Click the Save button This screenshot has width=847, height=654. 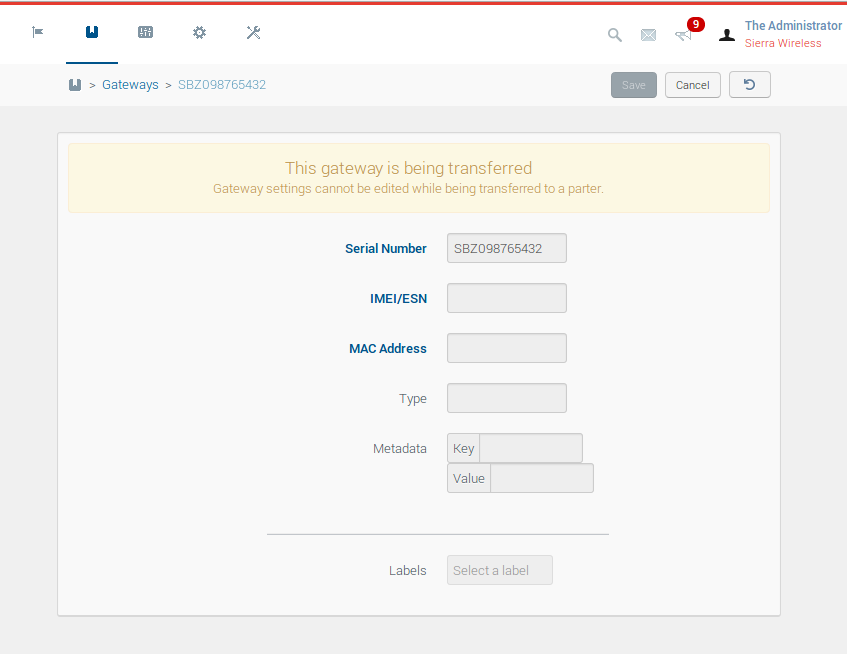pyautogui.click(x=634, y=85)
